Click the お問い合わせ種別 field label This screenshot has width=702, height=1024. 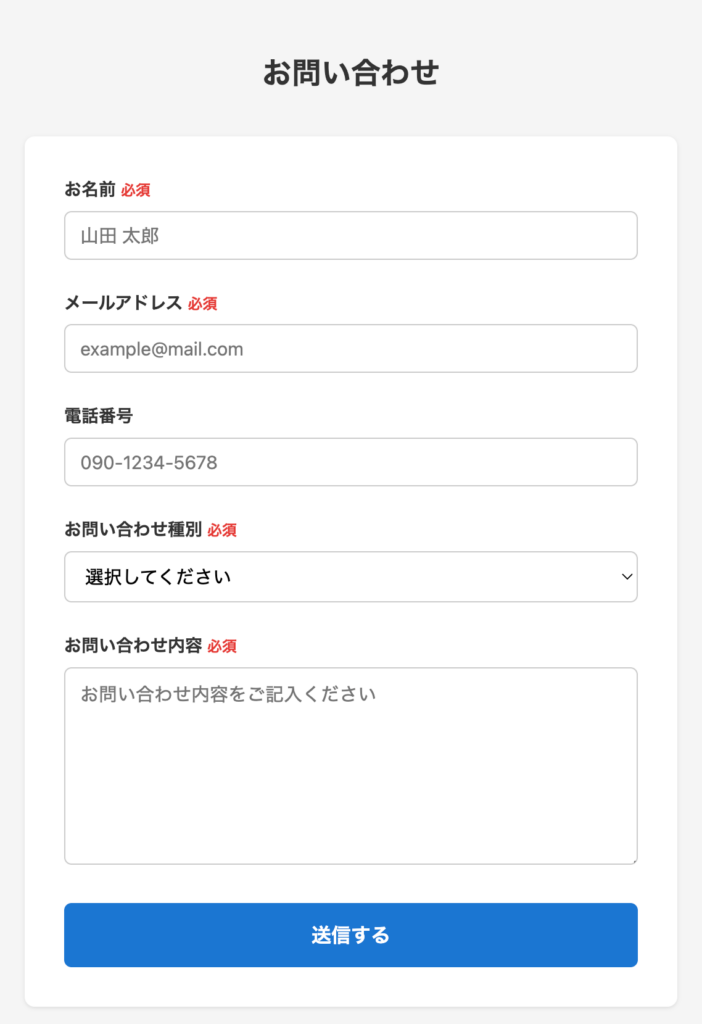(x=133, y=529)
